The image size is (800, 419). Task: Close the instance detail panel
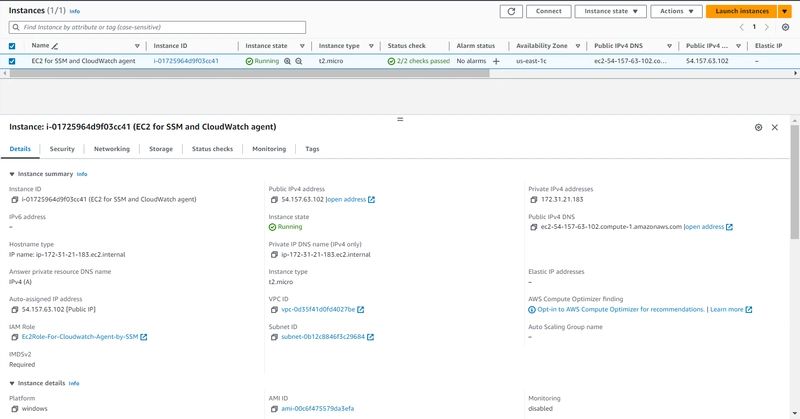click(774, 128)
